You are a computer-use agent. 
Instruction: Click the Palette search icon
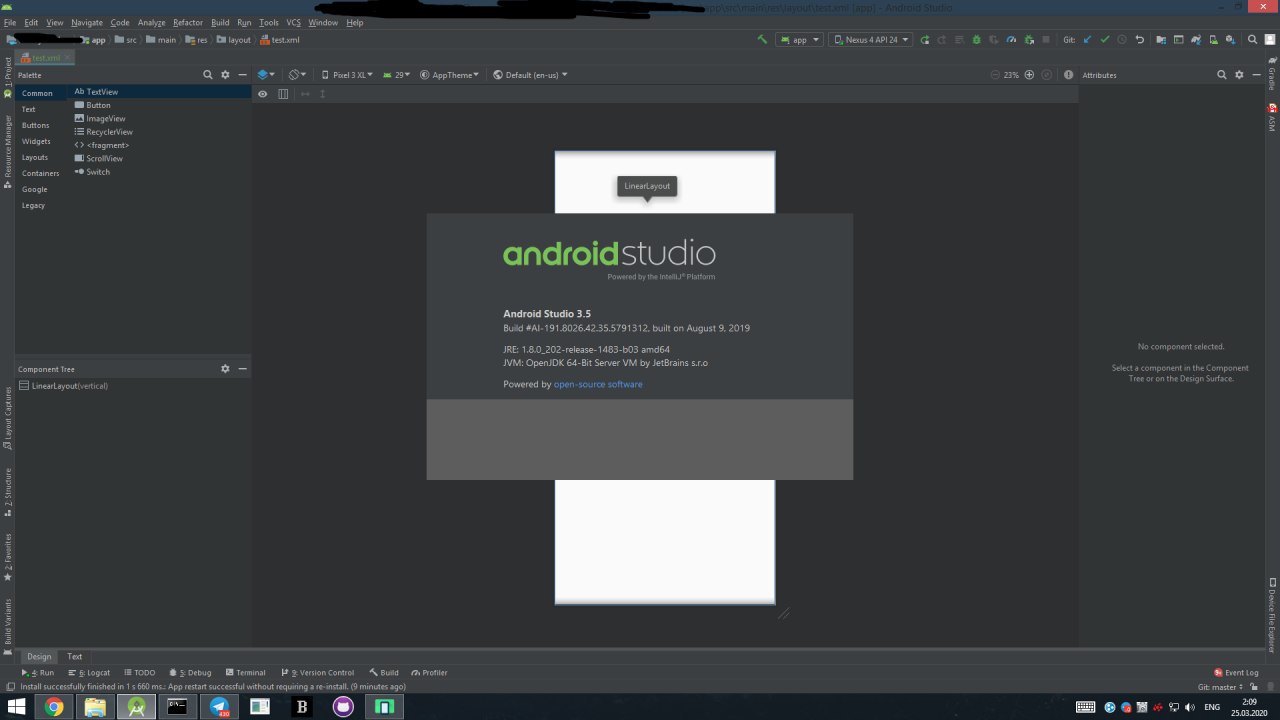[208, 75]
